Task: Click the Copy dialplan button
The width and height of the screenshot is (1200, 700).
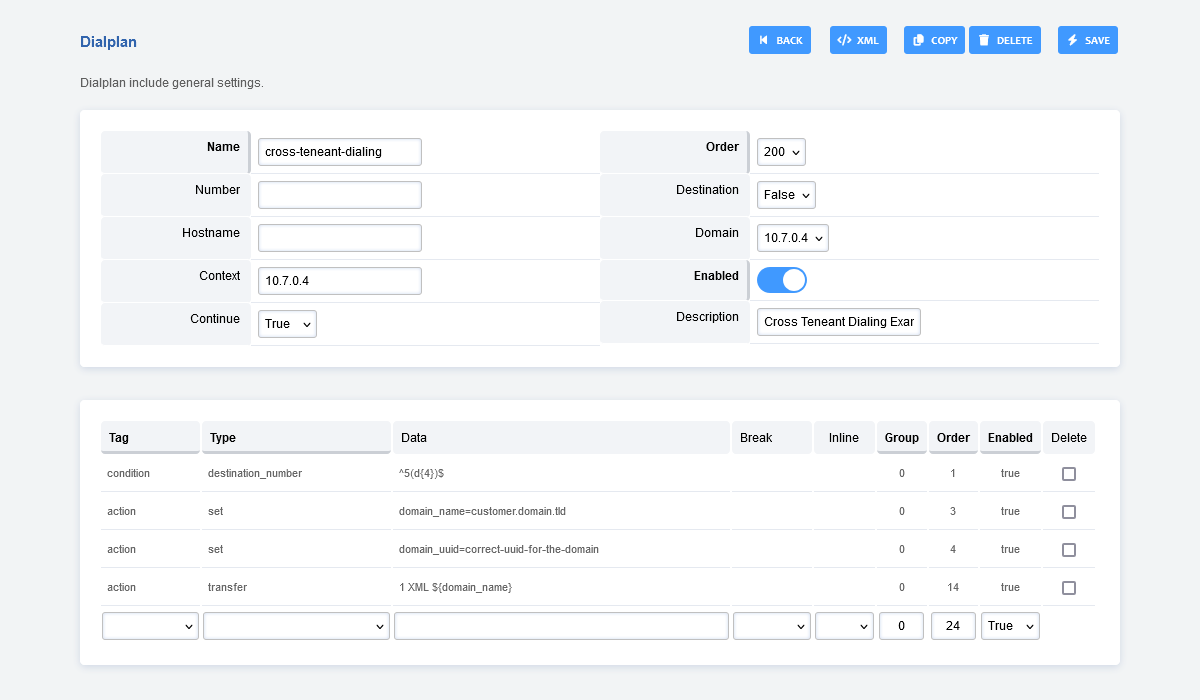Action: click(x=934, y=40)
